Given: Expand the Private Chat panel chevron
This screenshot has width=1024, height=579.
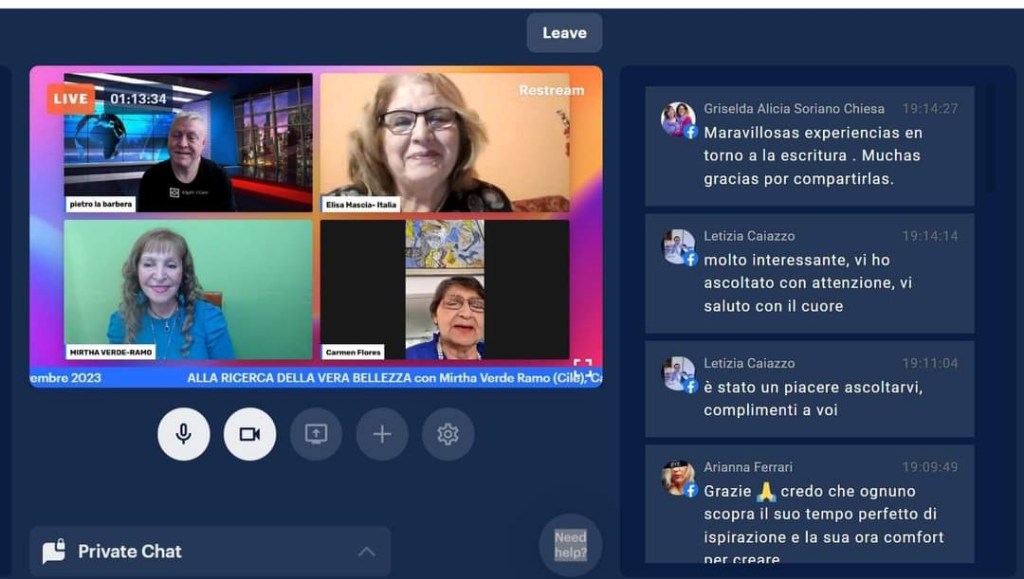Looking at the screenshot, I should coord(367,552).
